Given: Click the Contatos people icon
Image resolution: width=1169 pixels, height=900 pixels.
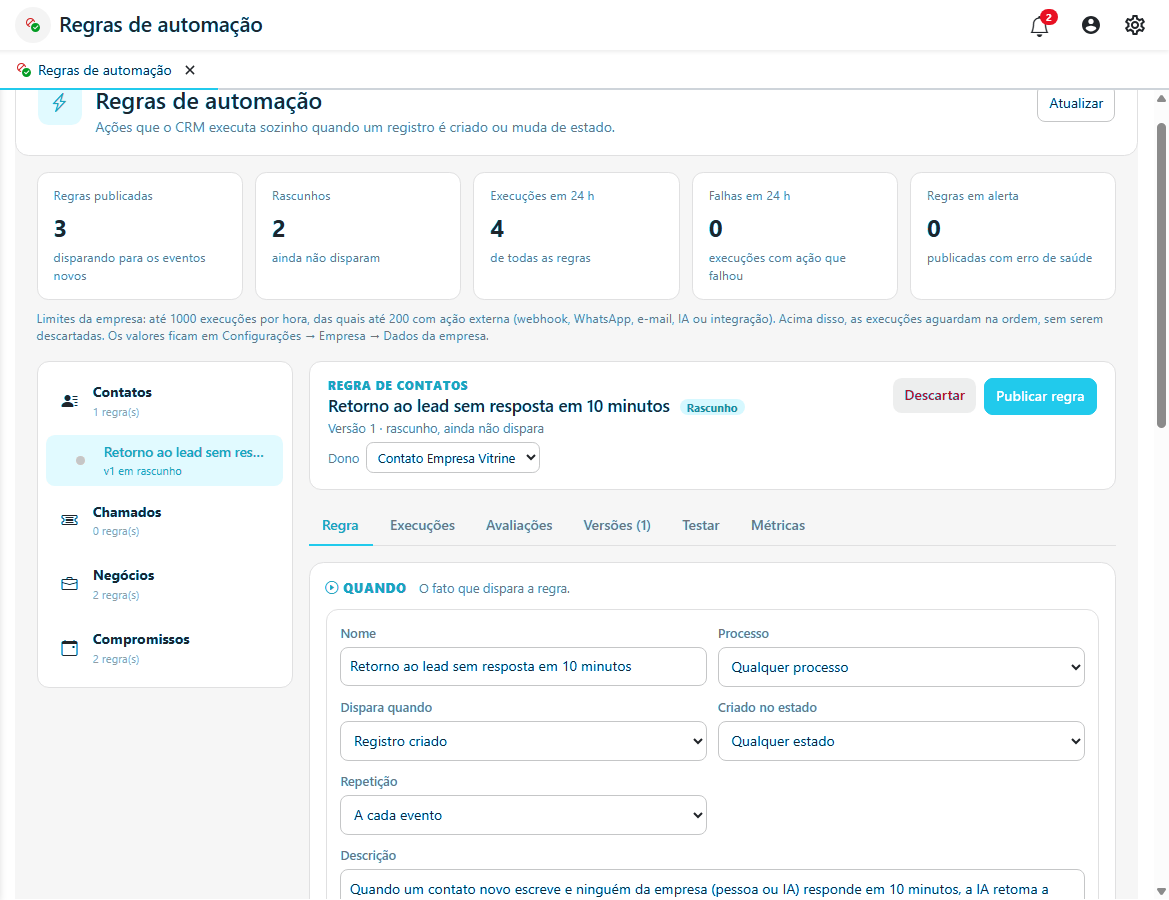Looking at the screenshot, I should (69, 401).
